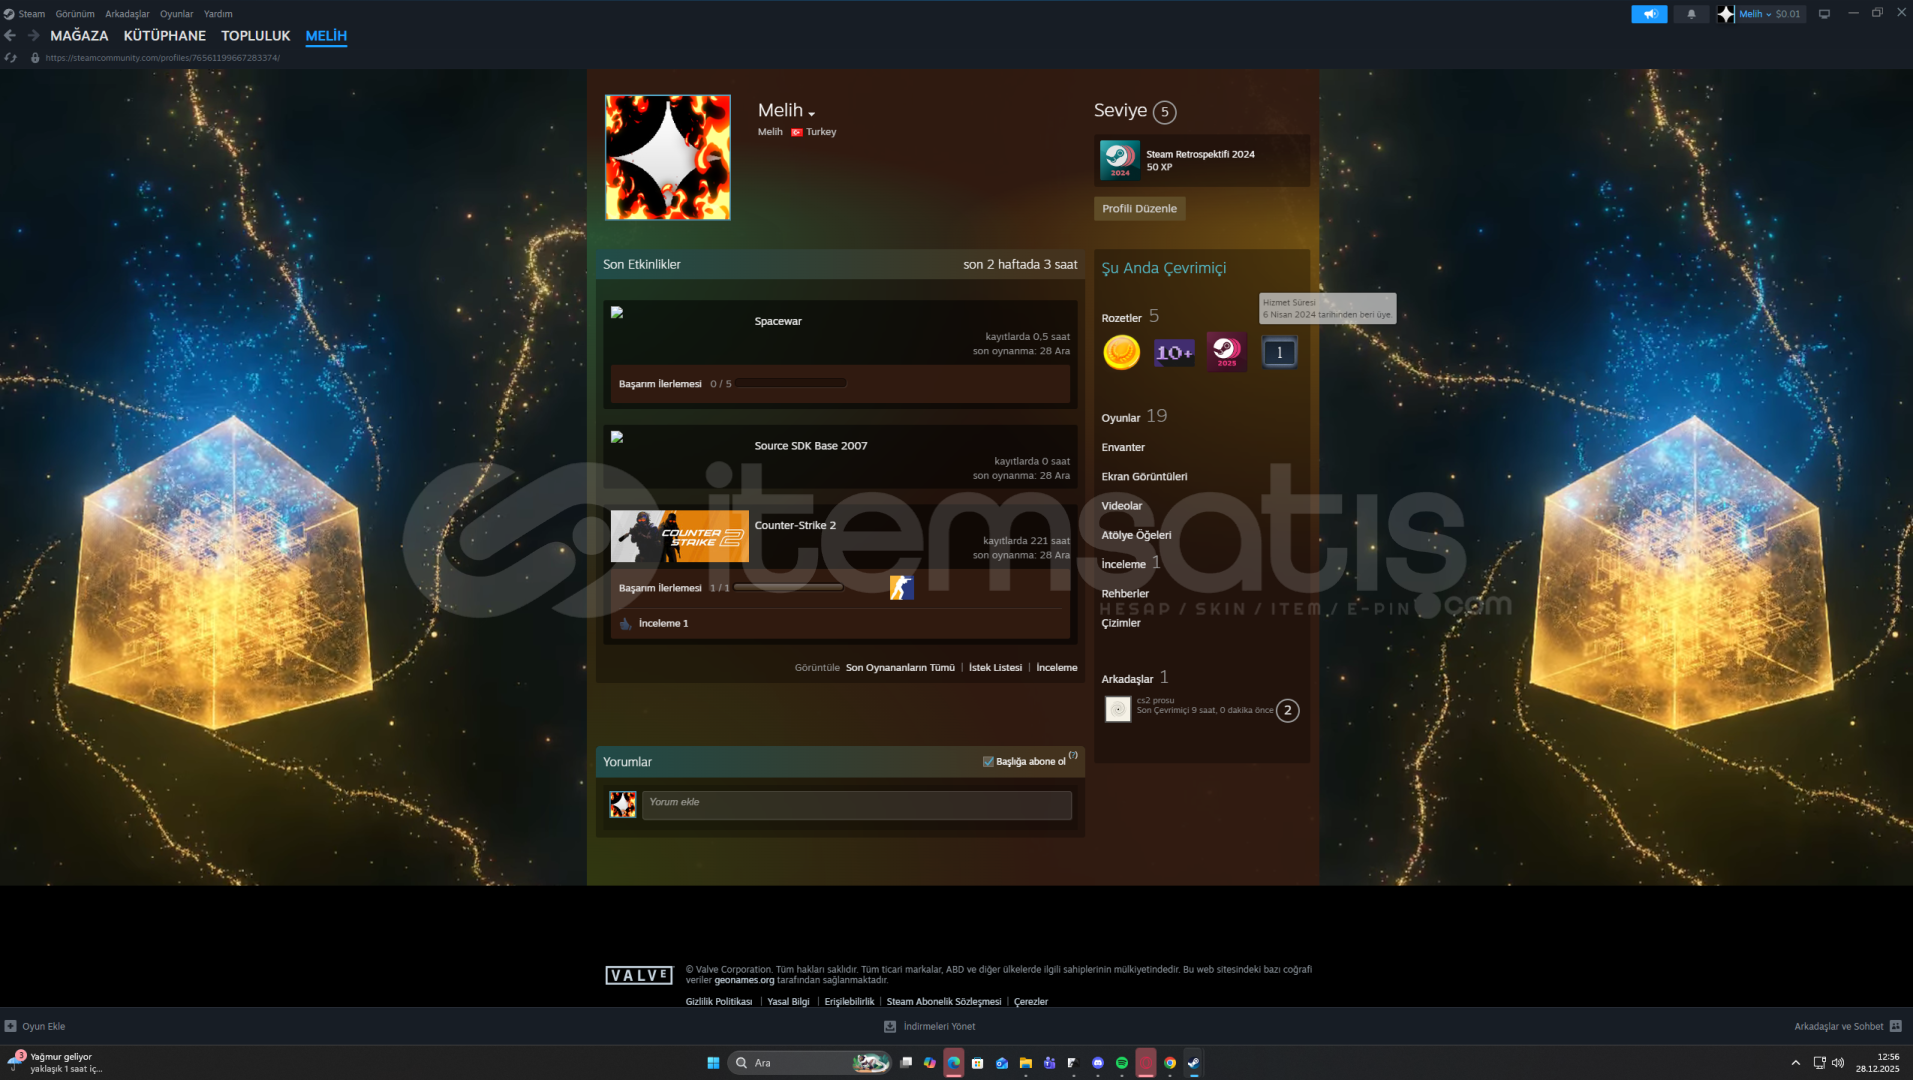Switch to the MAĞAZA tab

tap(79, 35)
